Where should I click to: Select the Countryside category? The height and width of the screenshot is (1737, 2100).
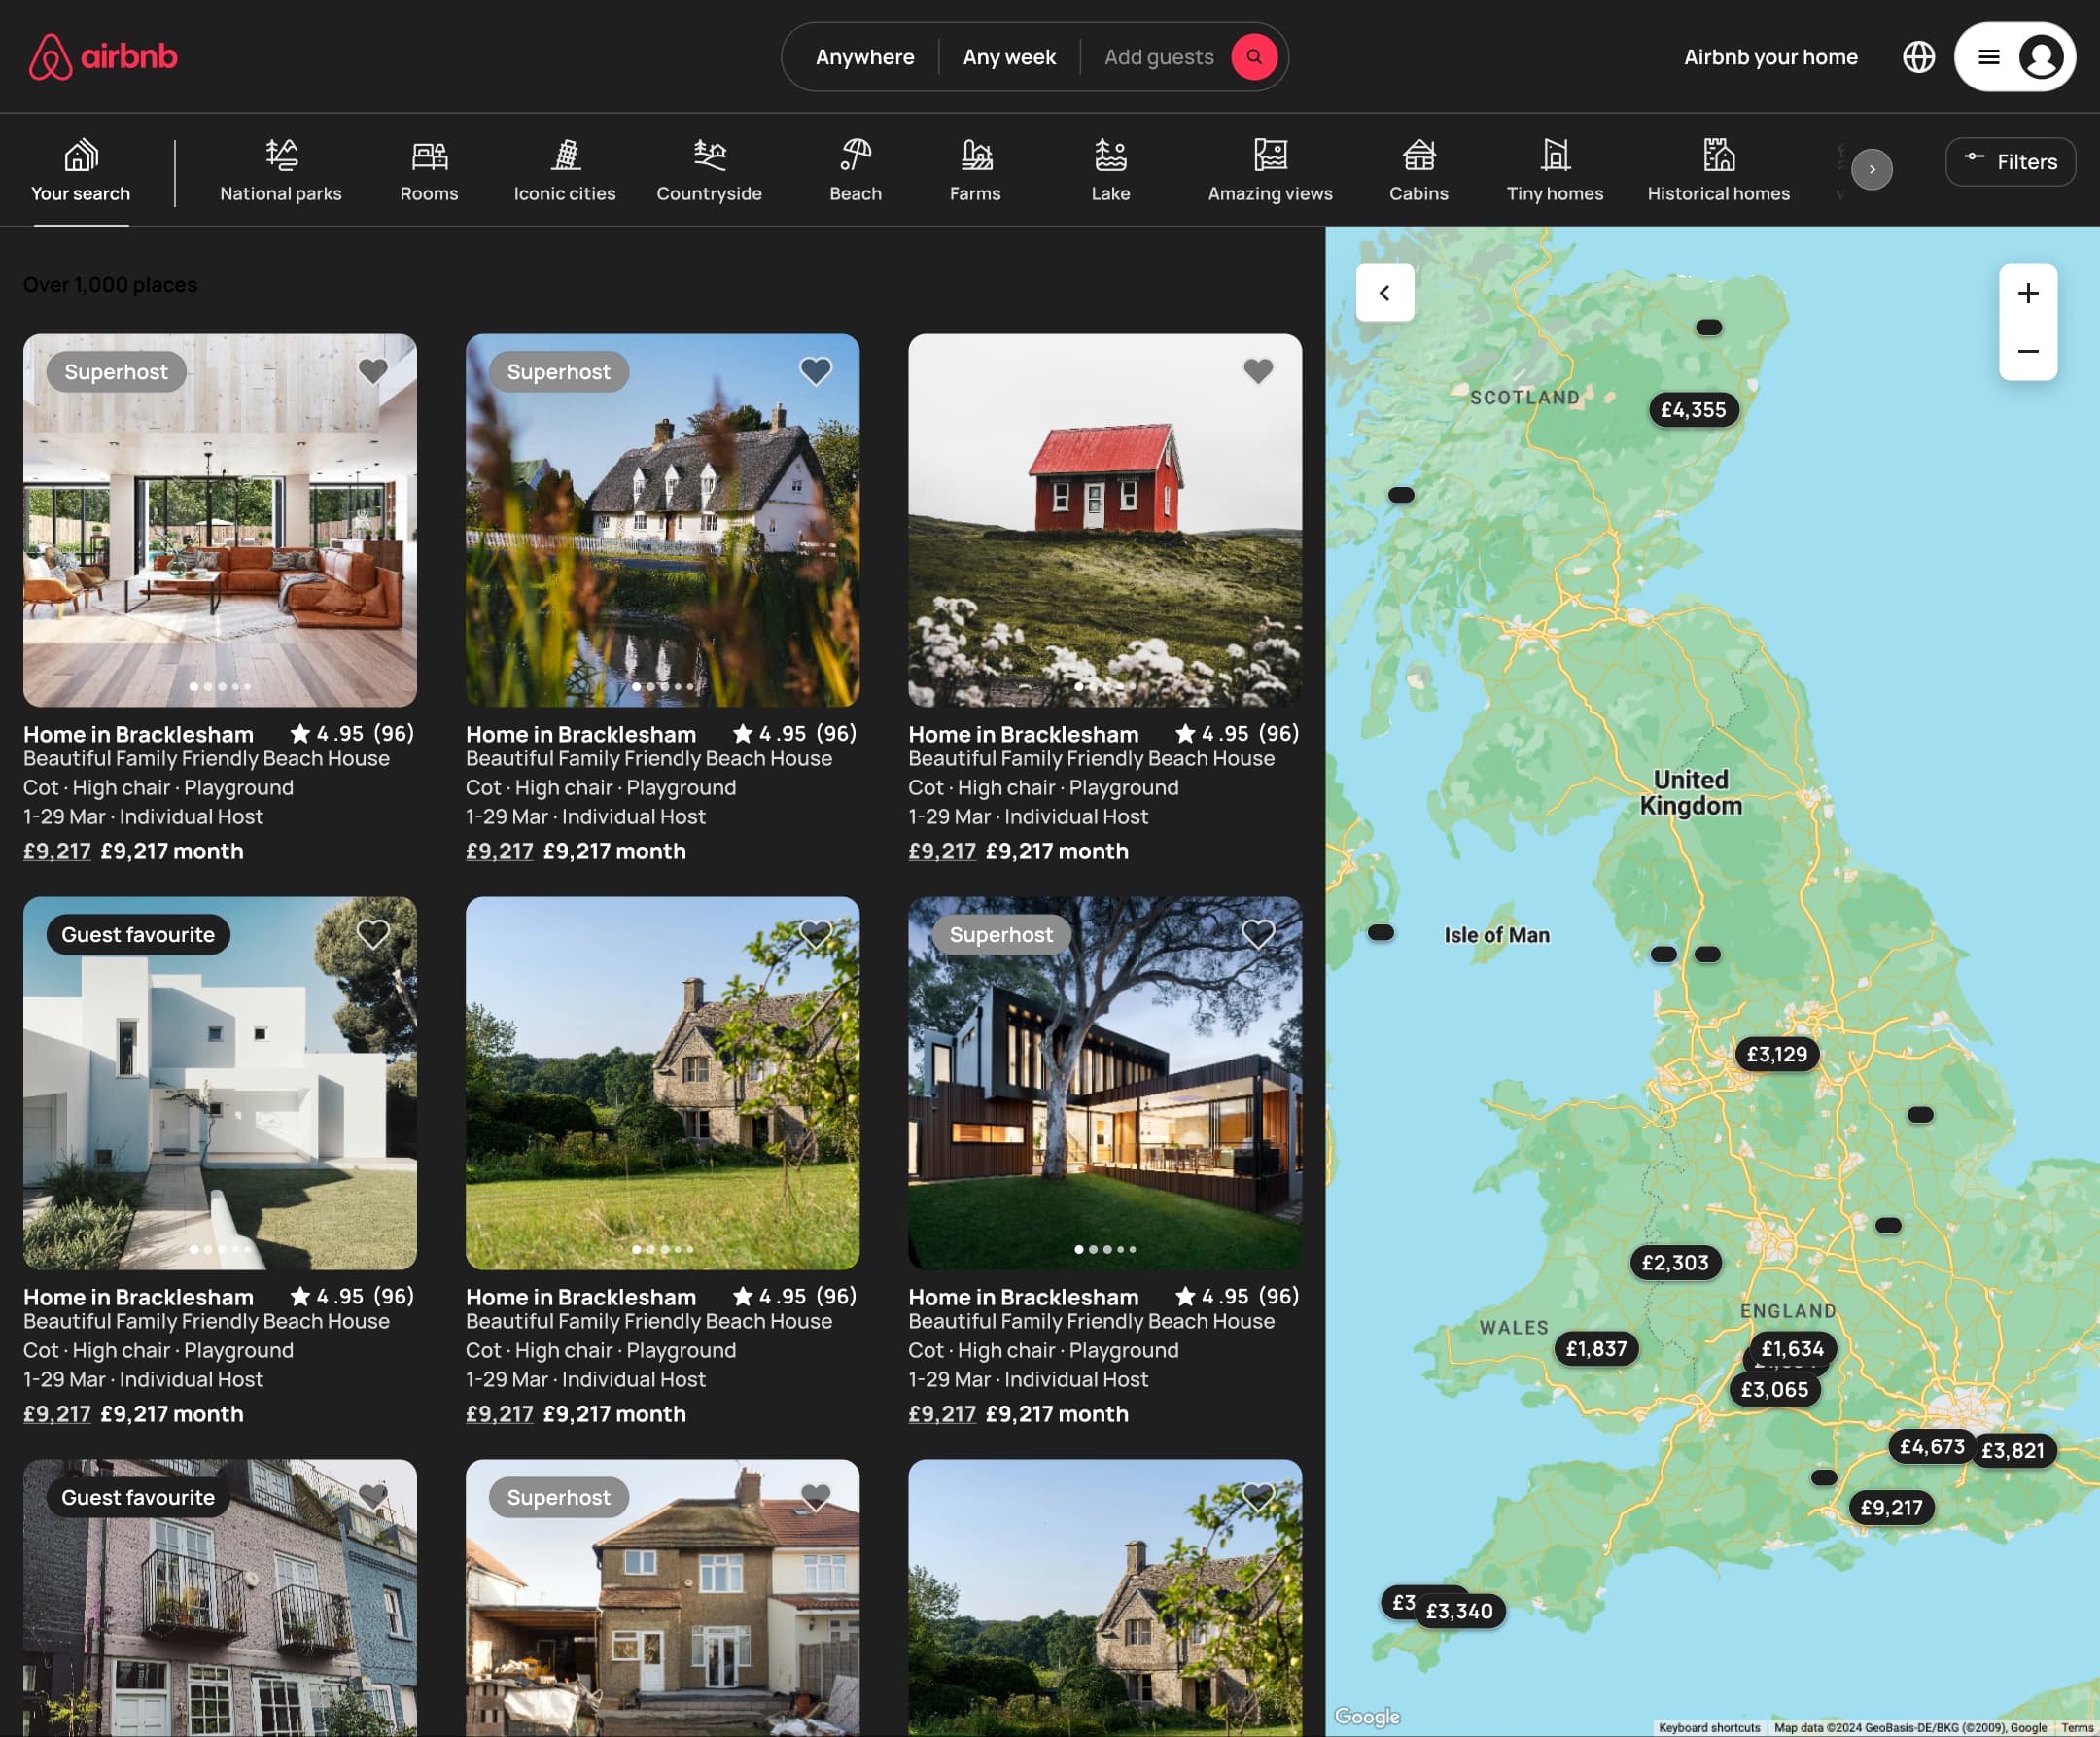tap(709, 171)
